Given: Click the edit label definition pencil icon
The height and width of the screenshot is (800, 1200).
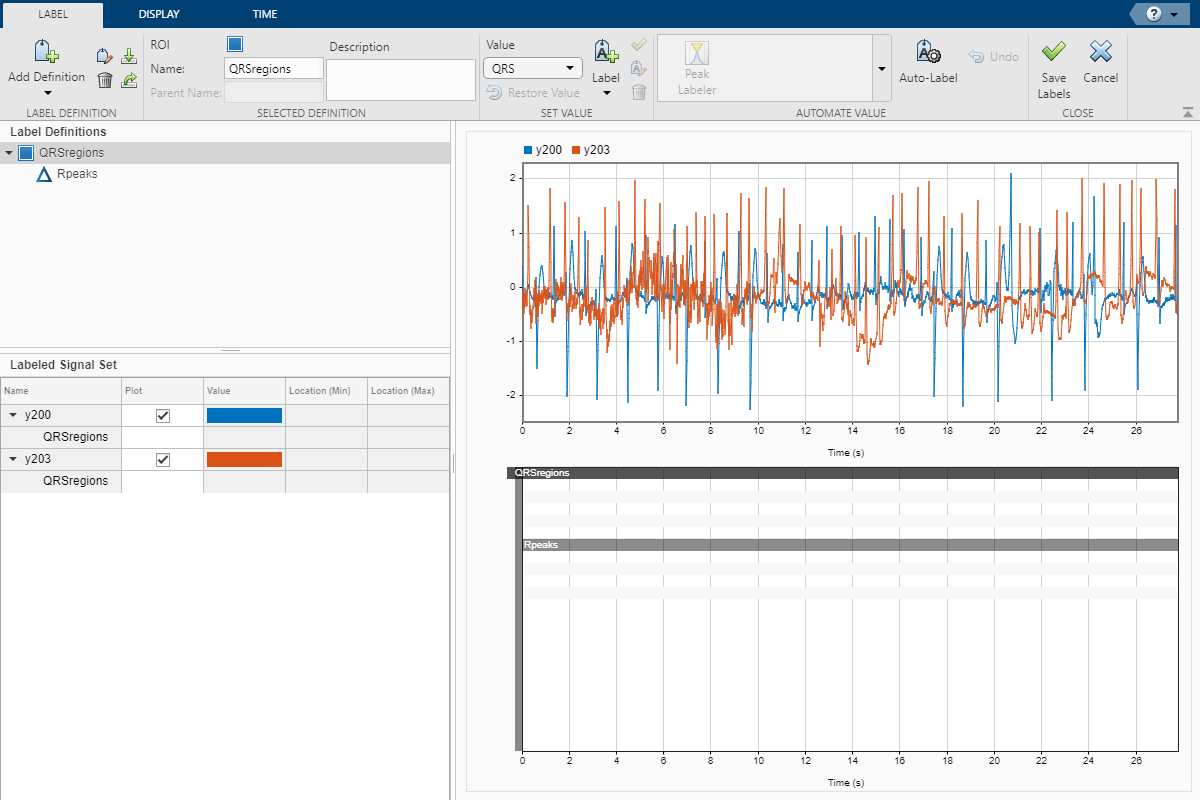Looking at the screenshot, I should point(104,57).
